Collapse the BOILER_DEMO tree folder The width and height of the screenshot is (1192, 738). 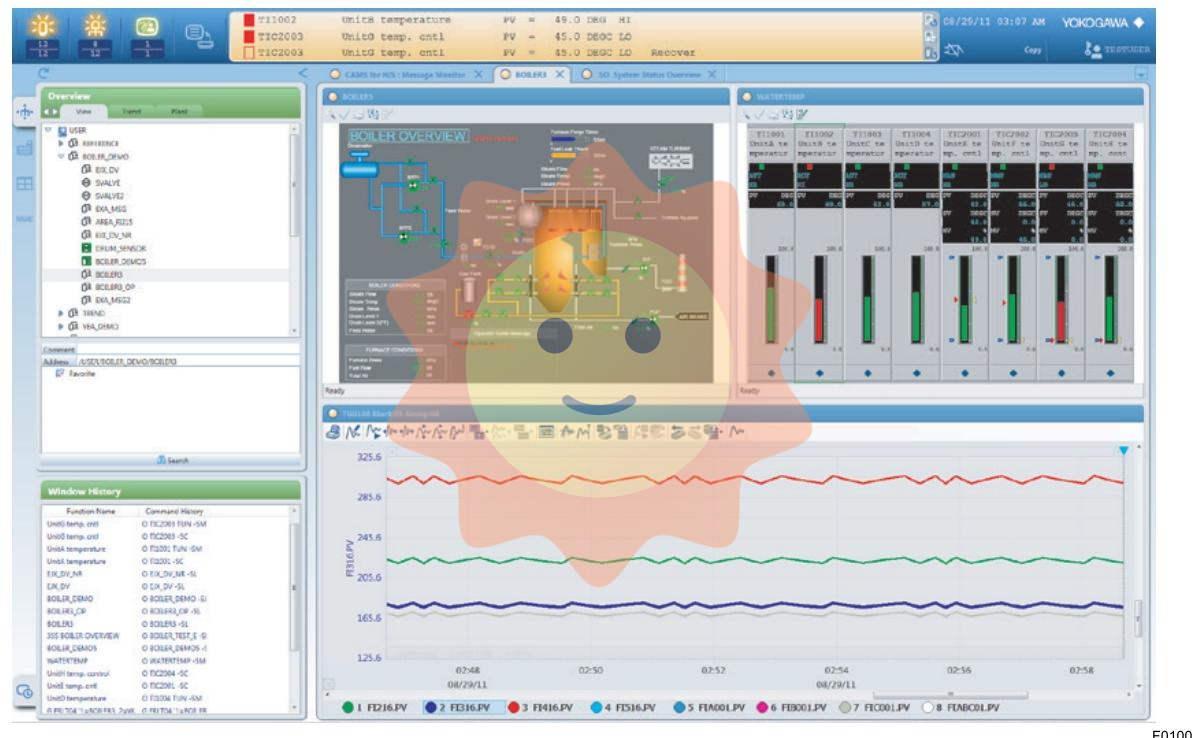[x=59, y=156]
